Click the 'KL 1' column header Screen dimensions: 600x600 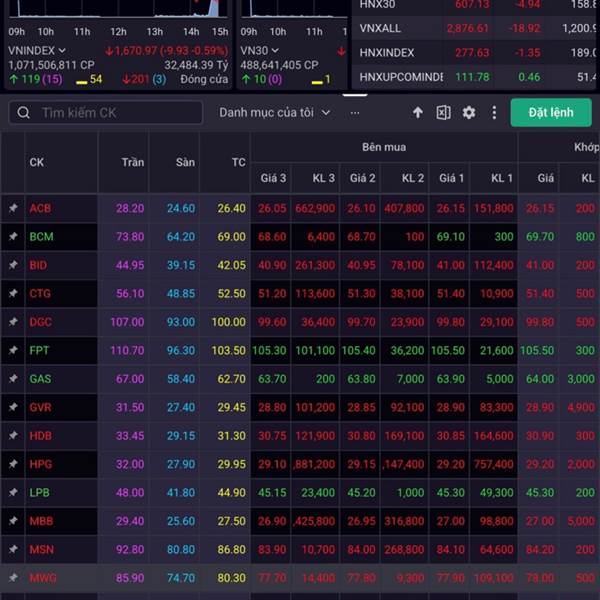click(x=502, y=178)
